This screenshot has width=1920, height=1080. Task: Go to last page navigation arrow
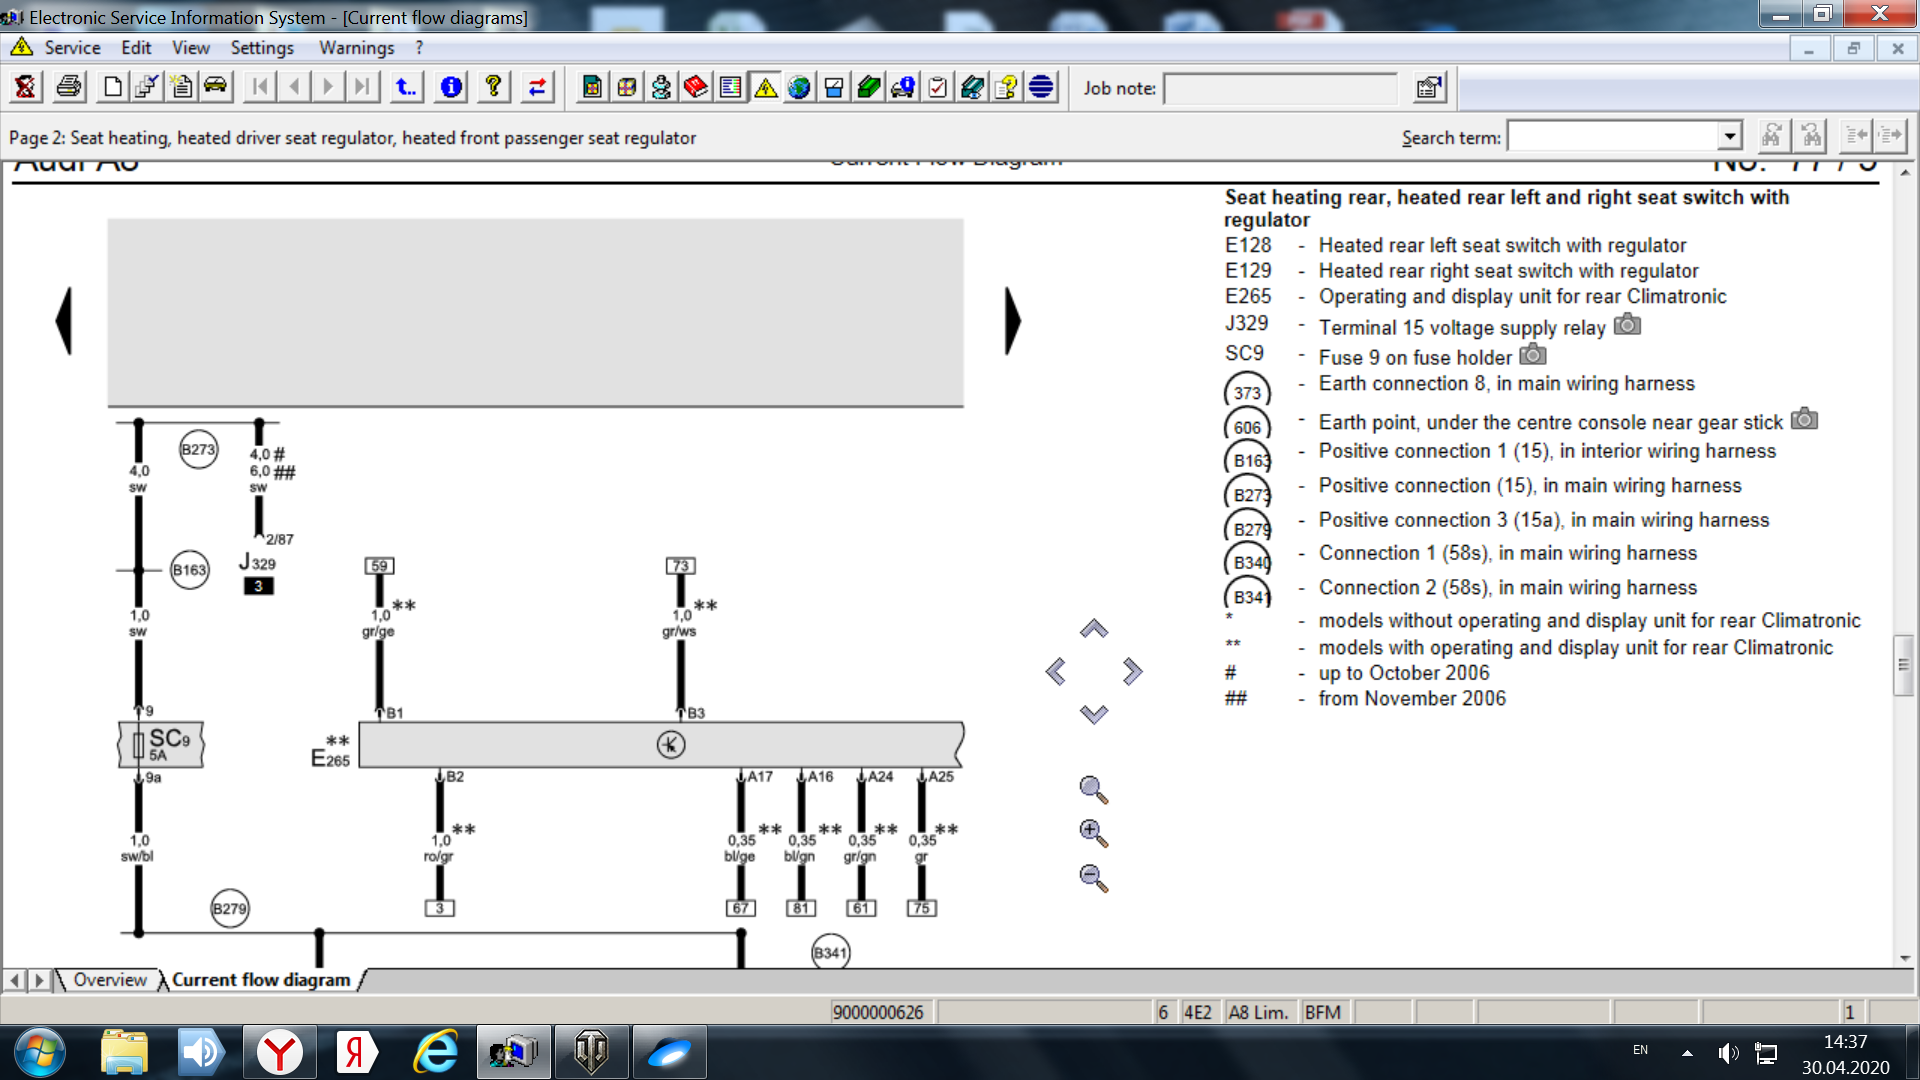point(362,88)
